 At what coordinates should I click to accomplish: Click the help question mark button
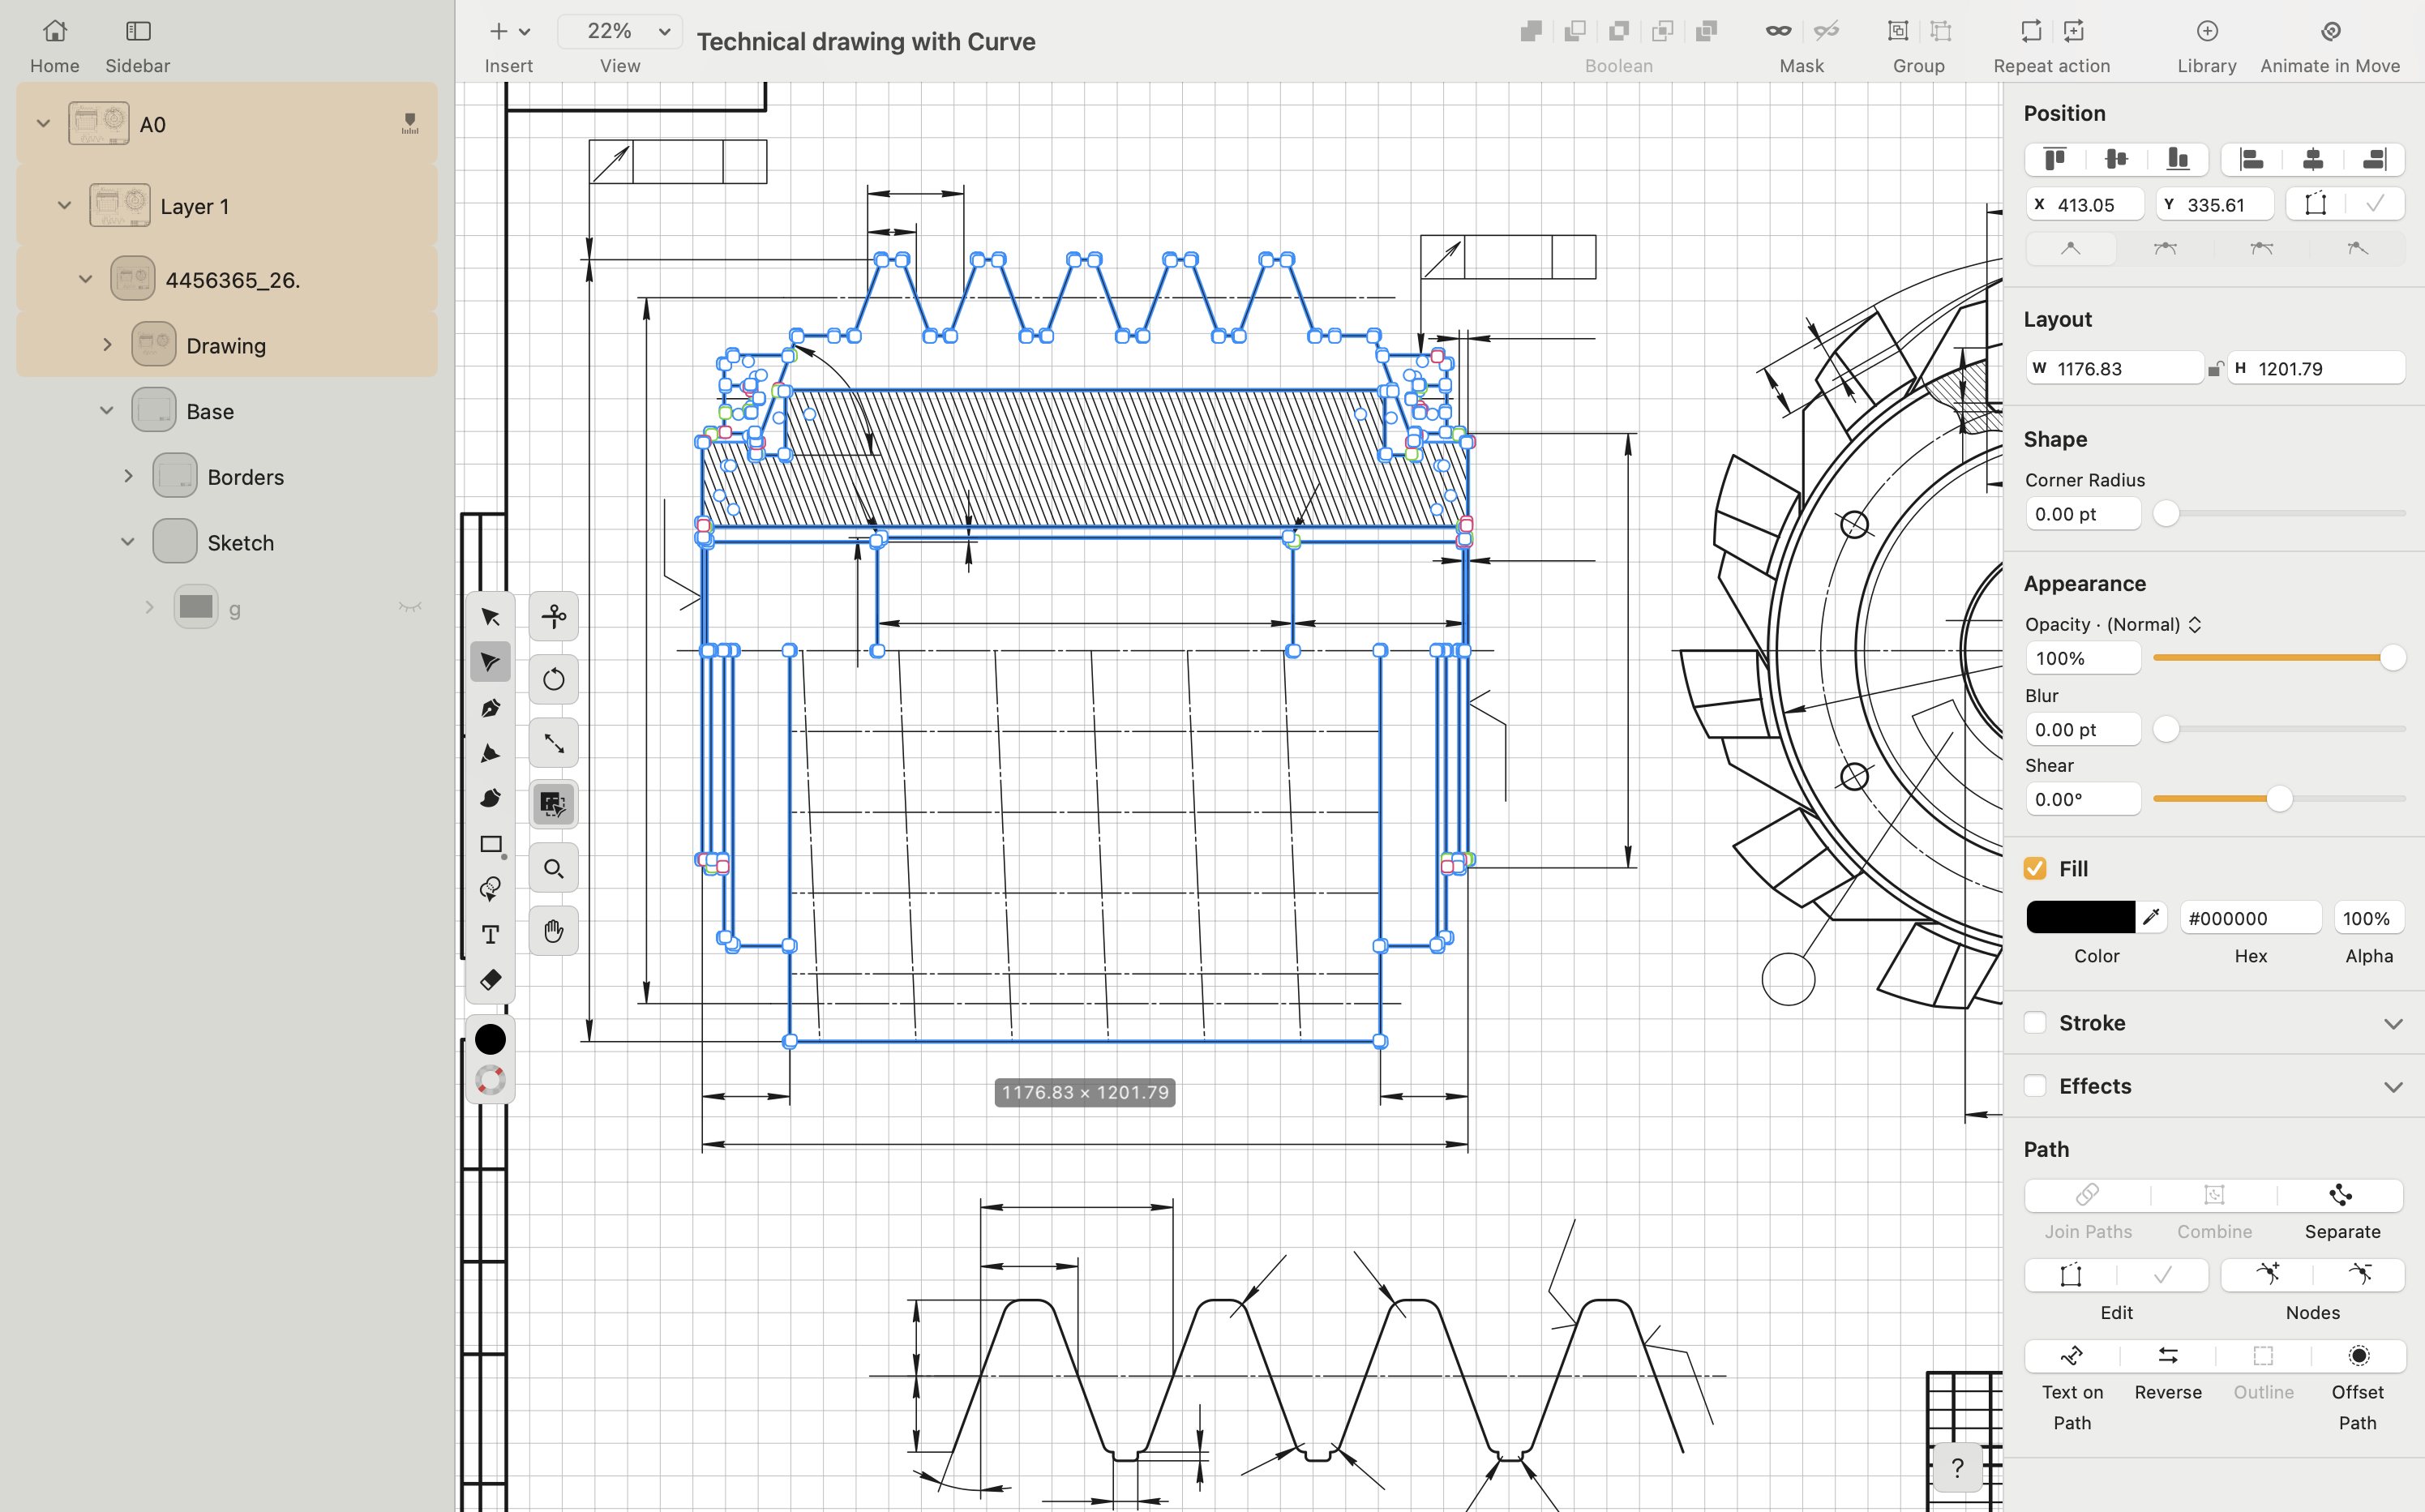point(1957,1467)
